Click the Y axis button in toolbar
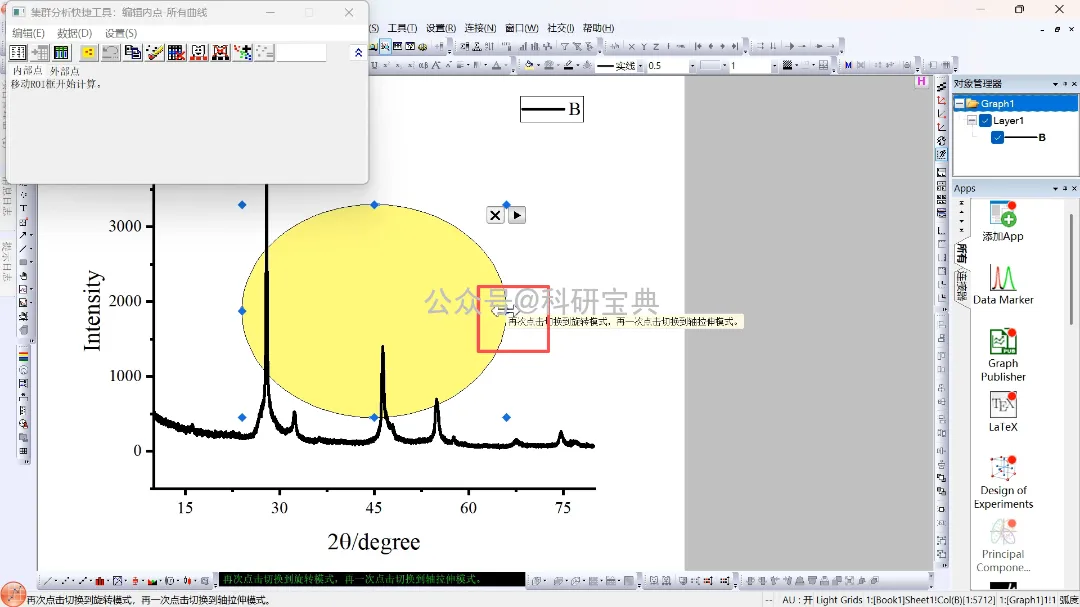The width and height of the screenshot is (1080, 607). click(x=644, y=47)
